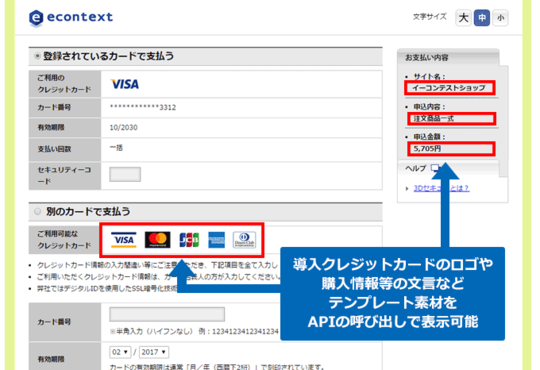Click the Mastercard logo
Viewport: 540px width, 370px height.
[157, 240]
